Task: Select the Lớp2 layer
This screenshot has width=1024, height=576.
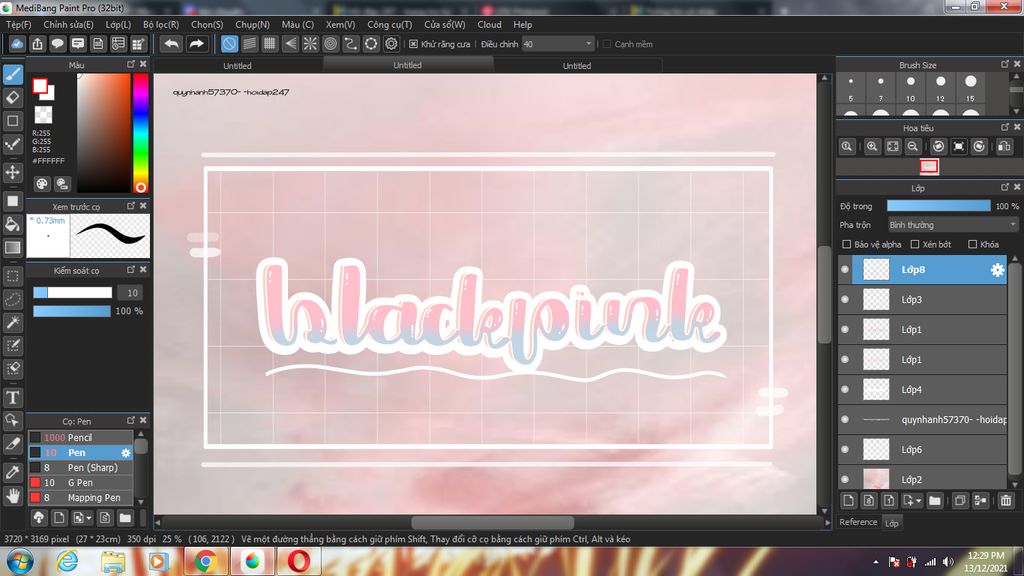Action: [929, 479]
